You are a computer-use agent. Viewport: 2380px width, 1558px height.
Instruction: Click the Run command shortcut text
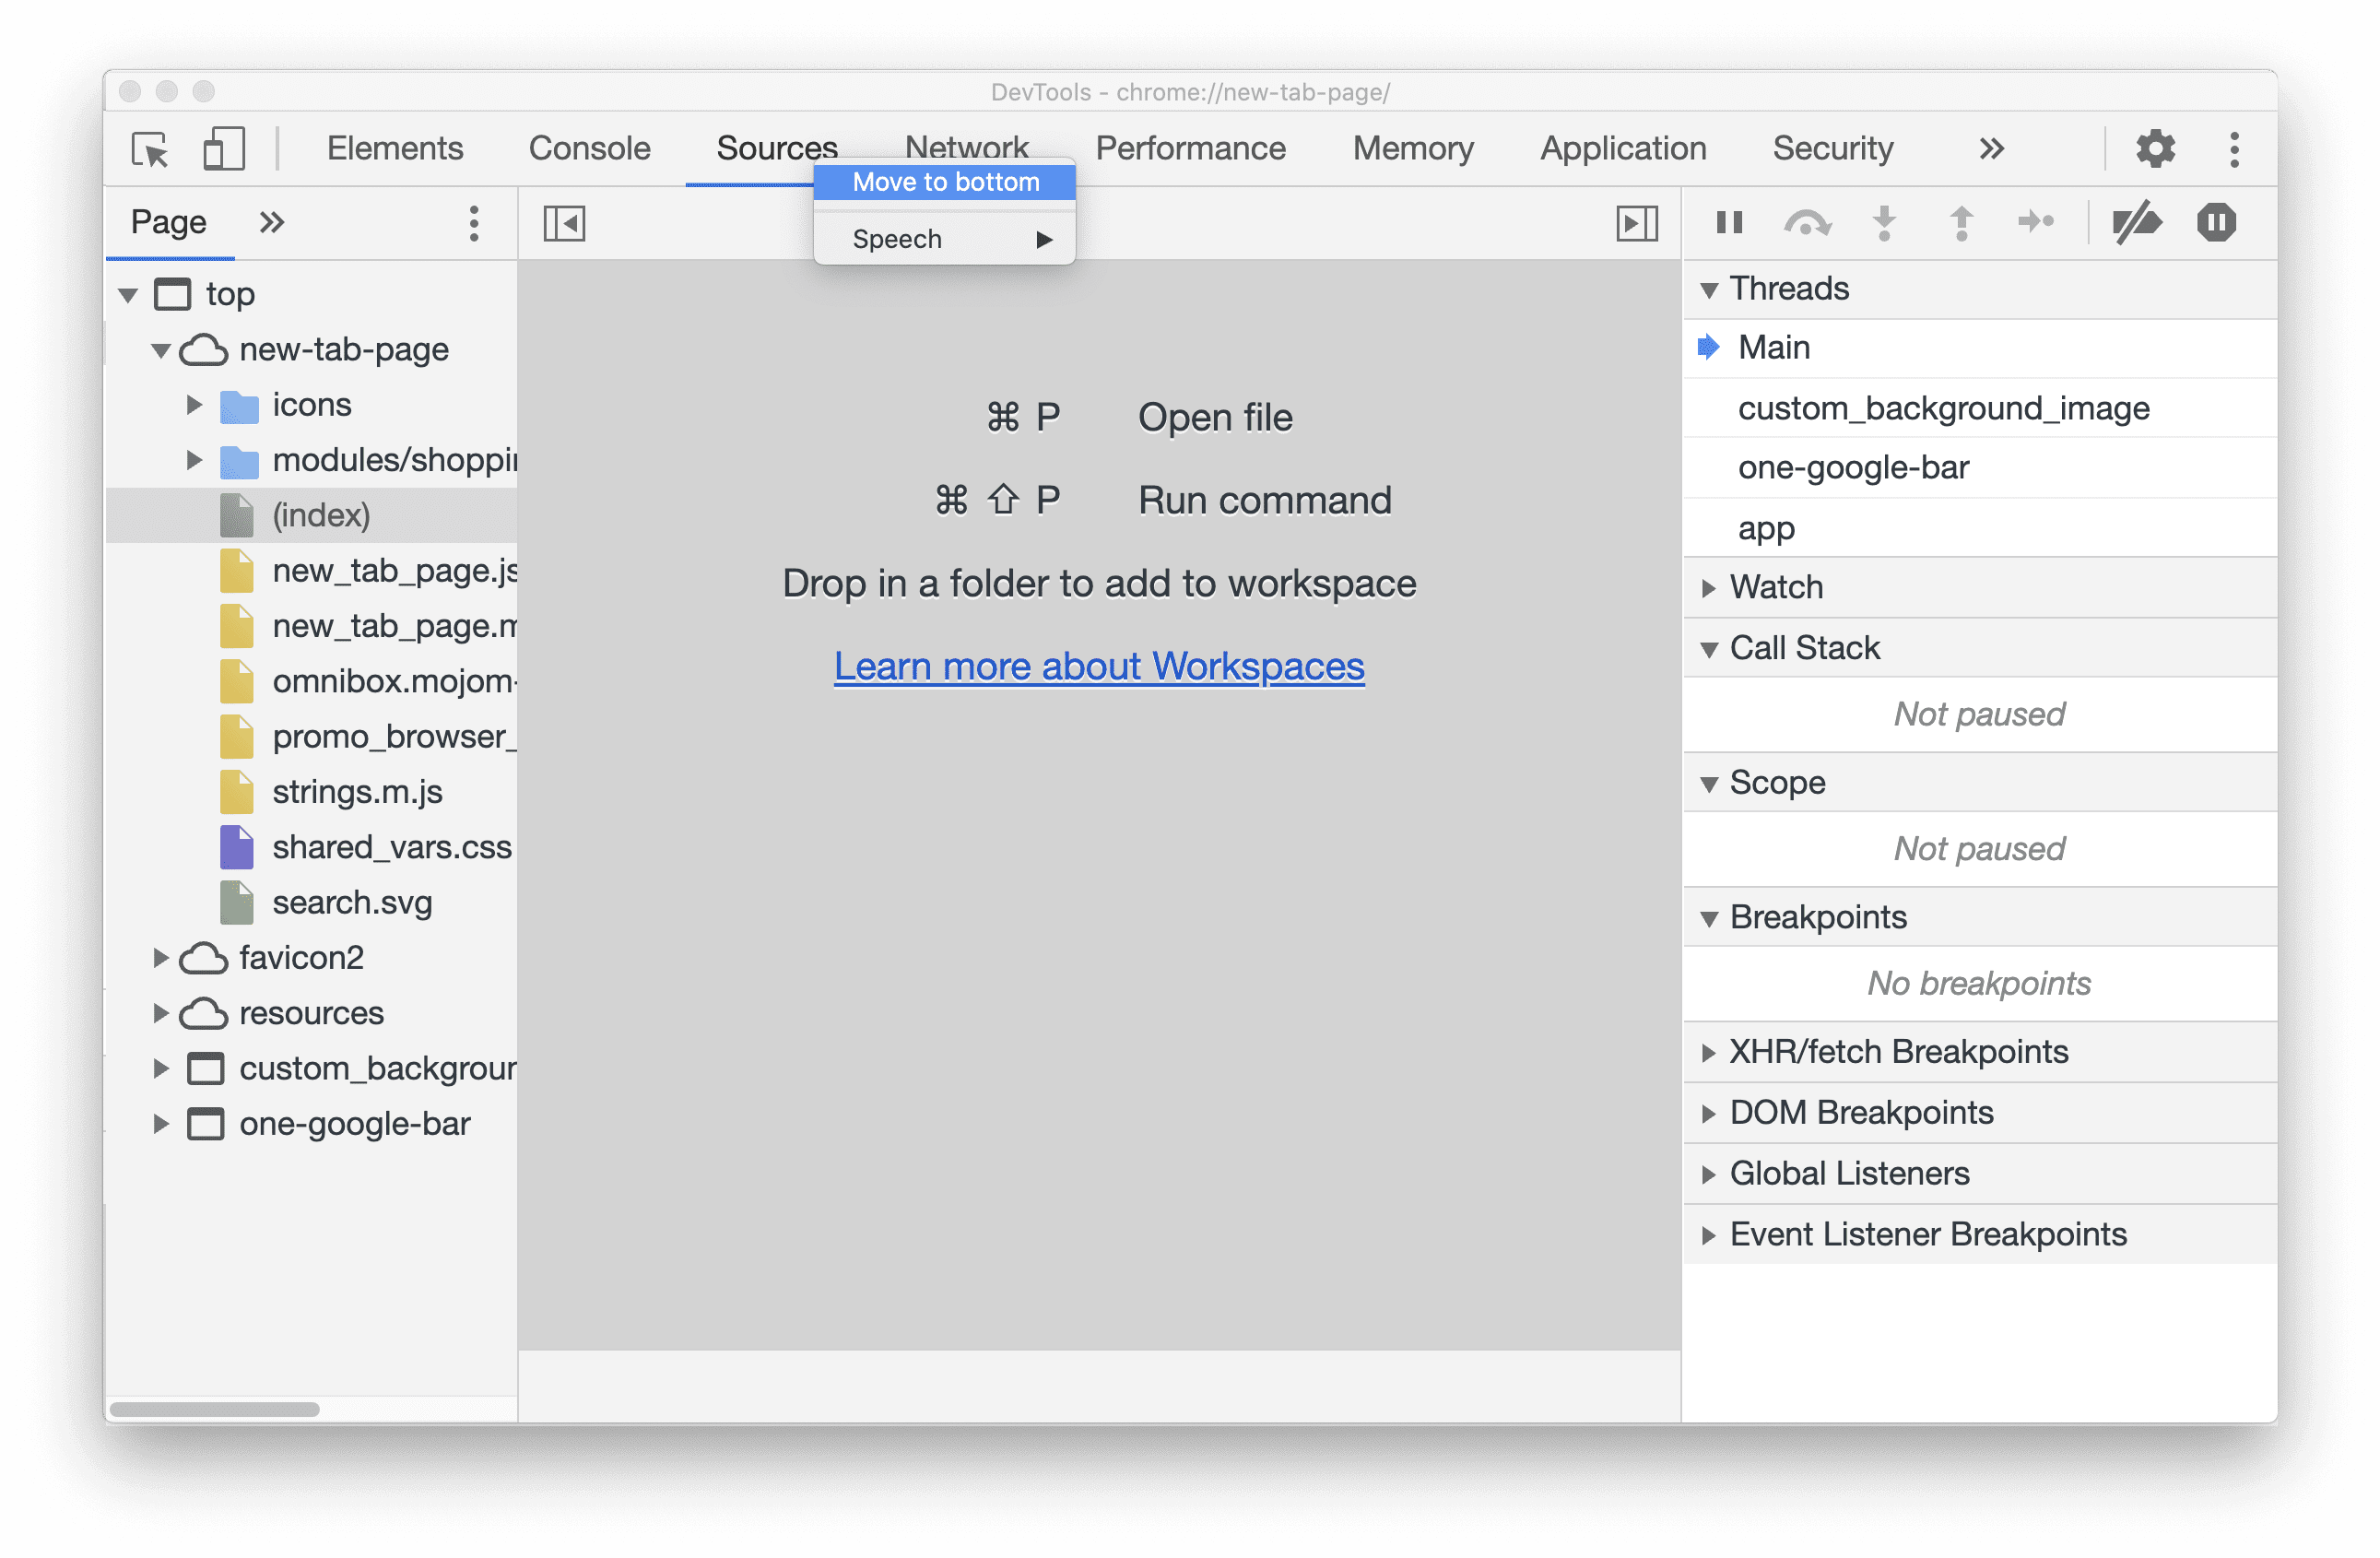(x=1264, y=499)
